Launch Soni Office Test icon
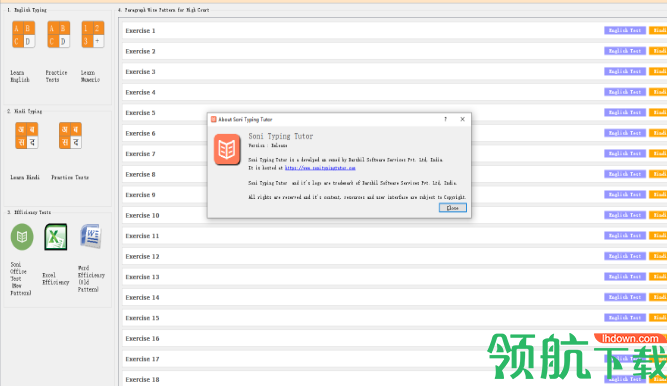 click(22, 237)
